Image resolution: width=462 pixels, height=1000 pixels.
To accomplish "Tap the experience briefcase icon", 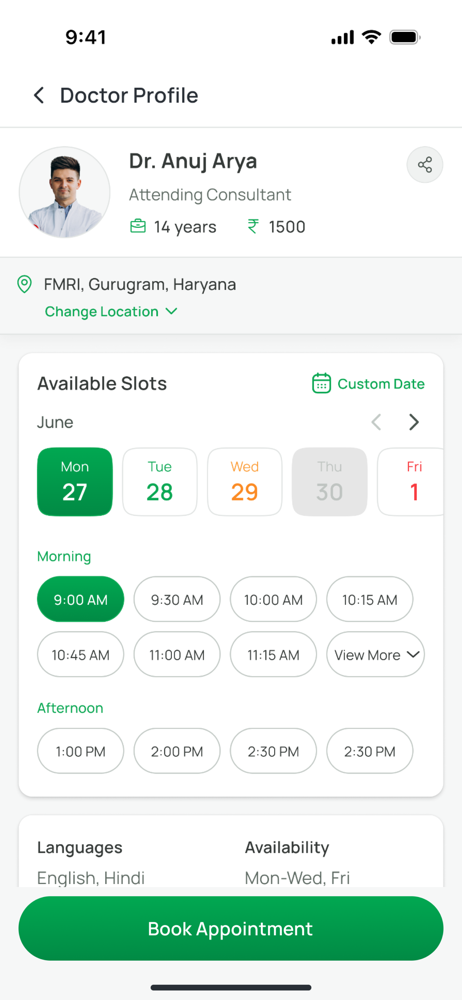I will (138, 226).
